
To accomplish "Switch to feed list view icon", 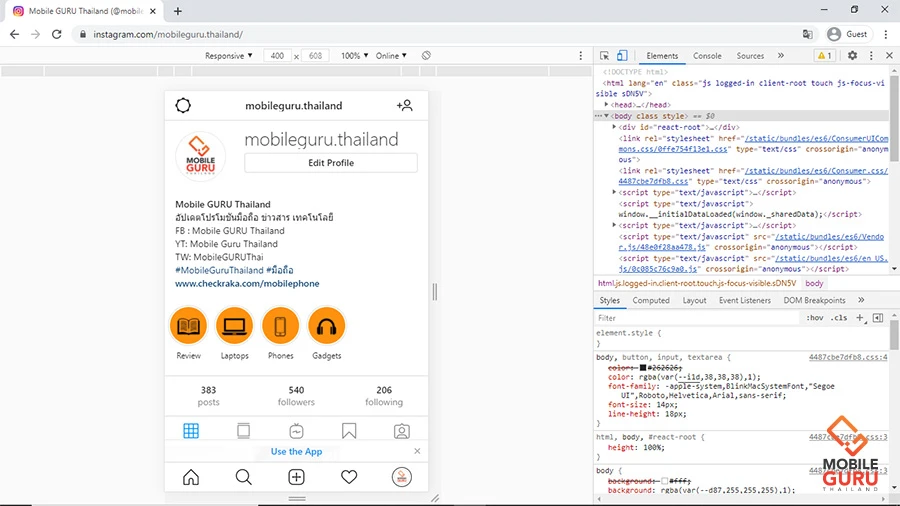I will 243,431.
